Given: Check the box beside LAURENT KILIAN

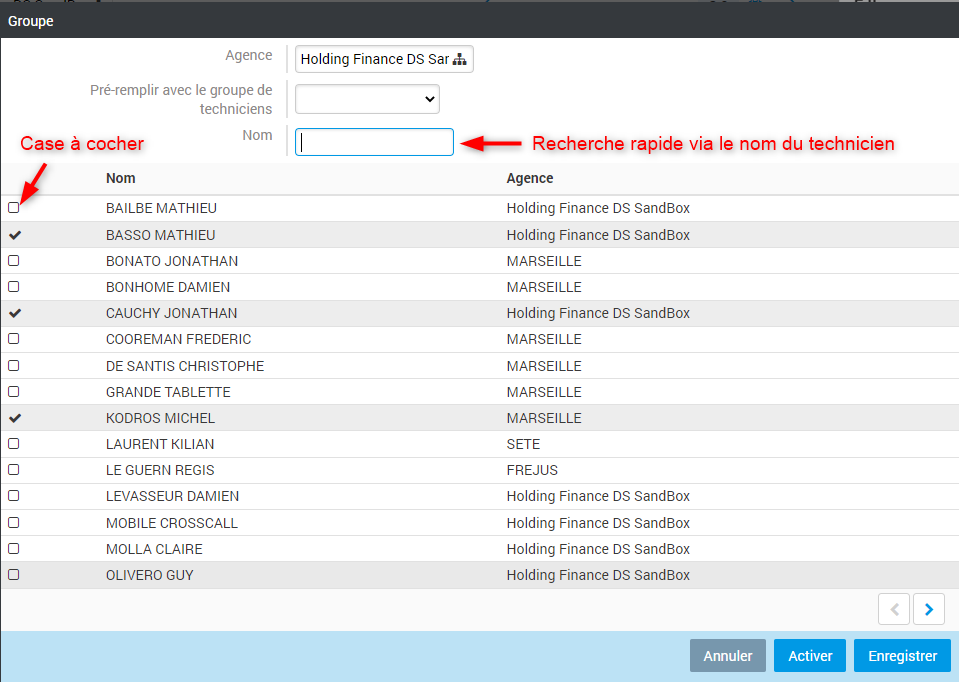Looking at the screenshot, I should pos(14,444).
